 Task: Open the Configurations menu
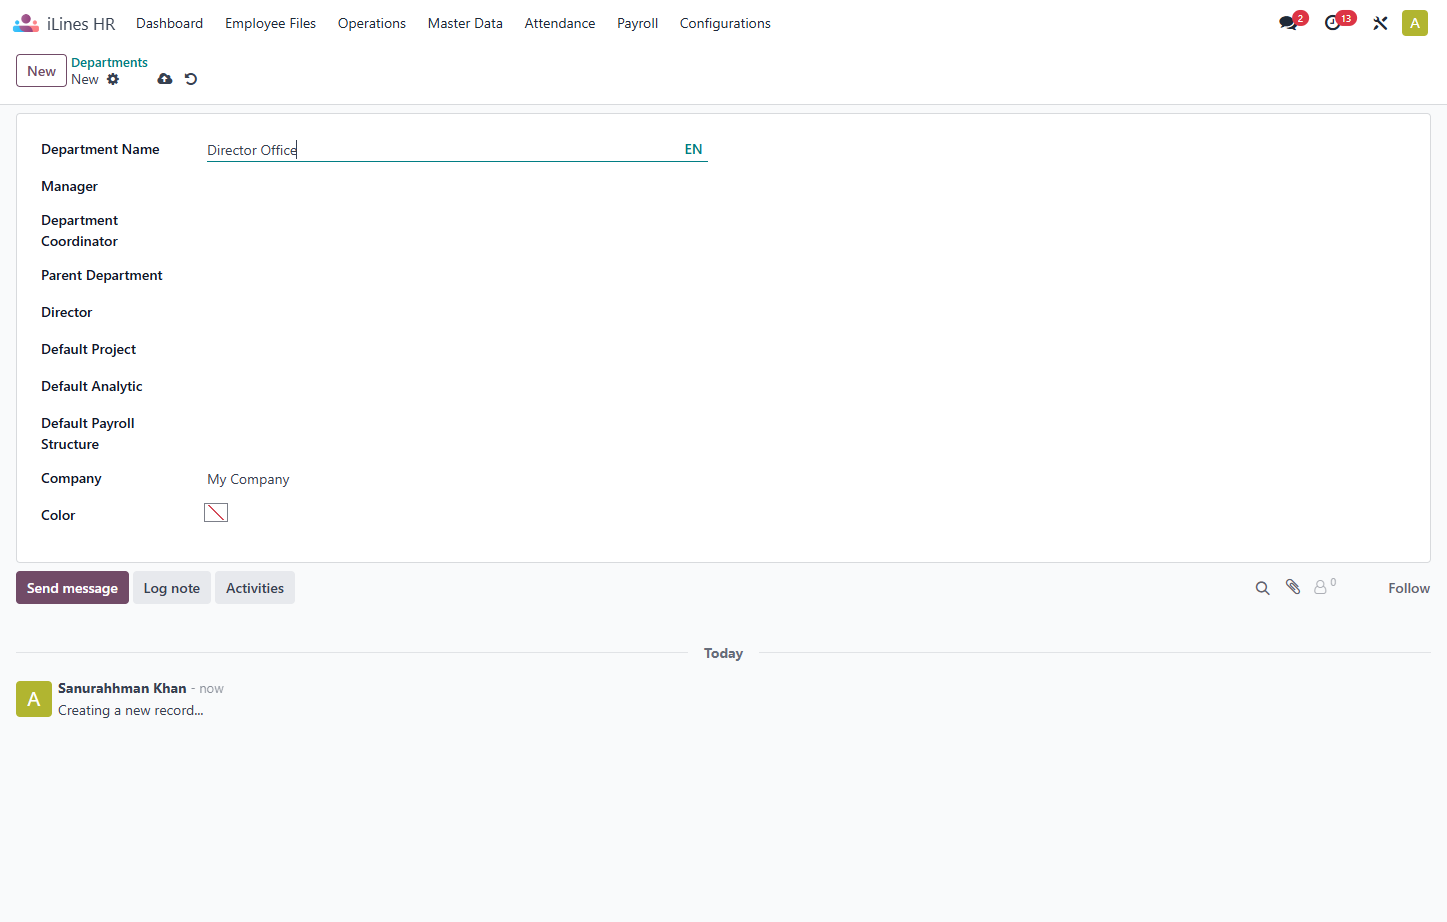click(725, 23)
